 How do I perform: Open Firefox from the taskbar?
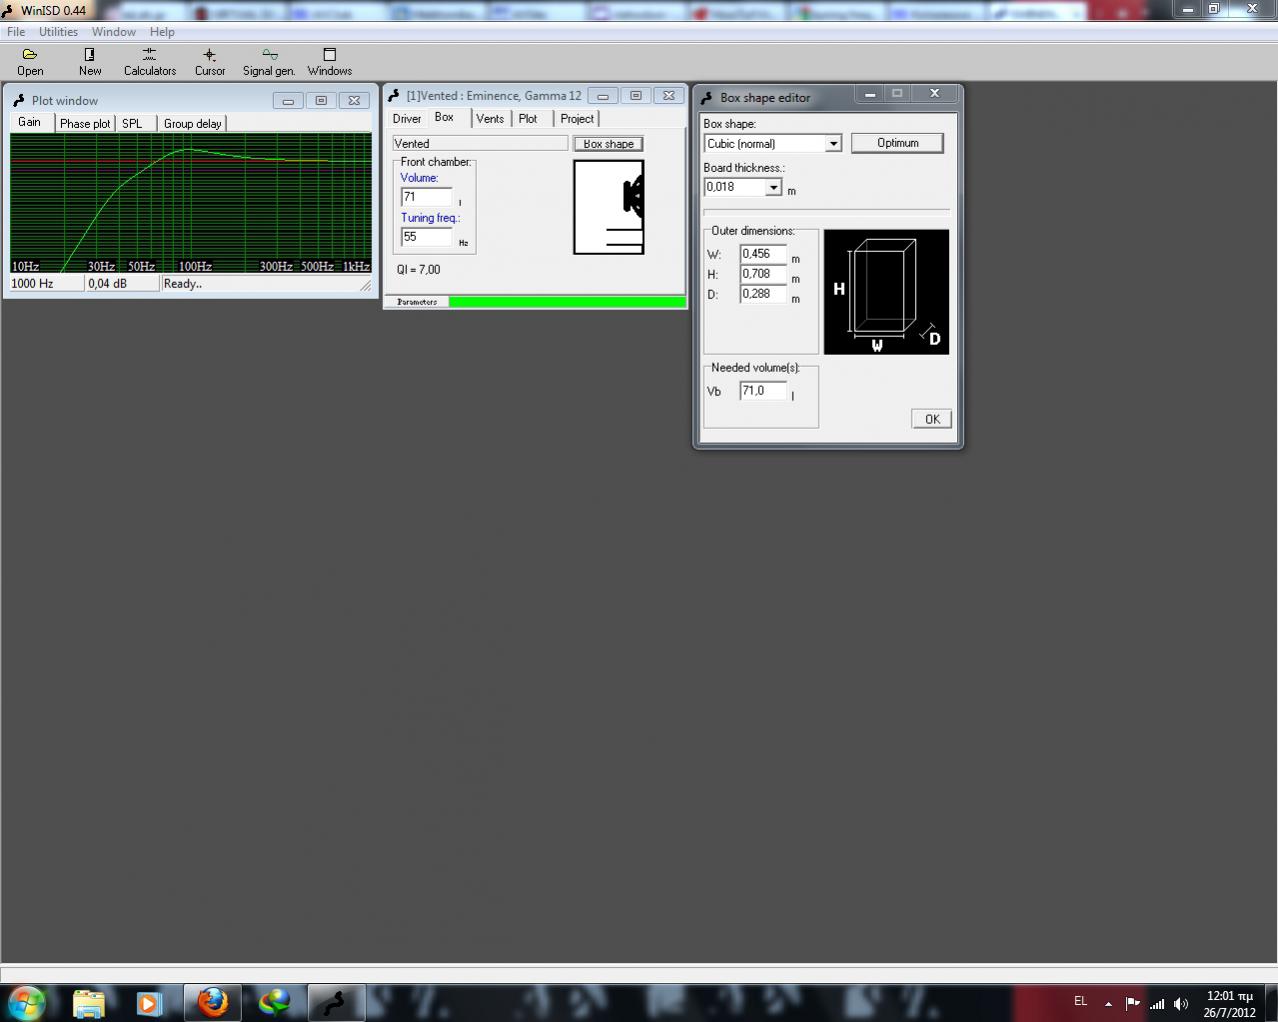coord(212,1003)
